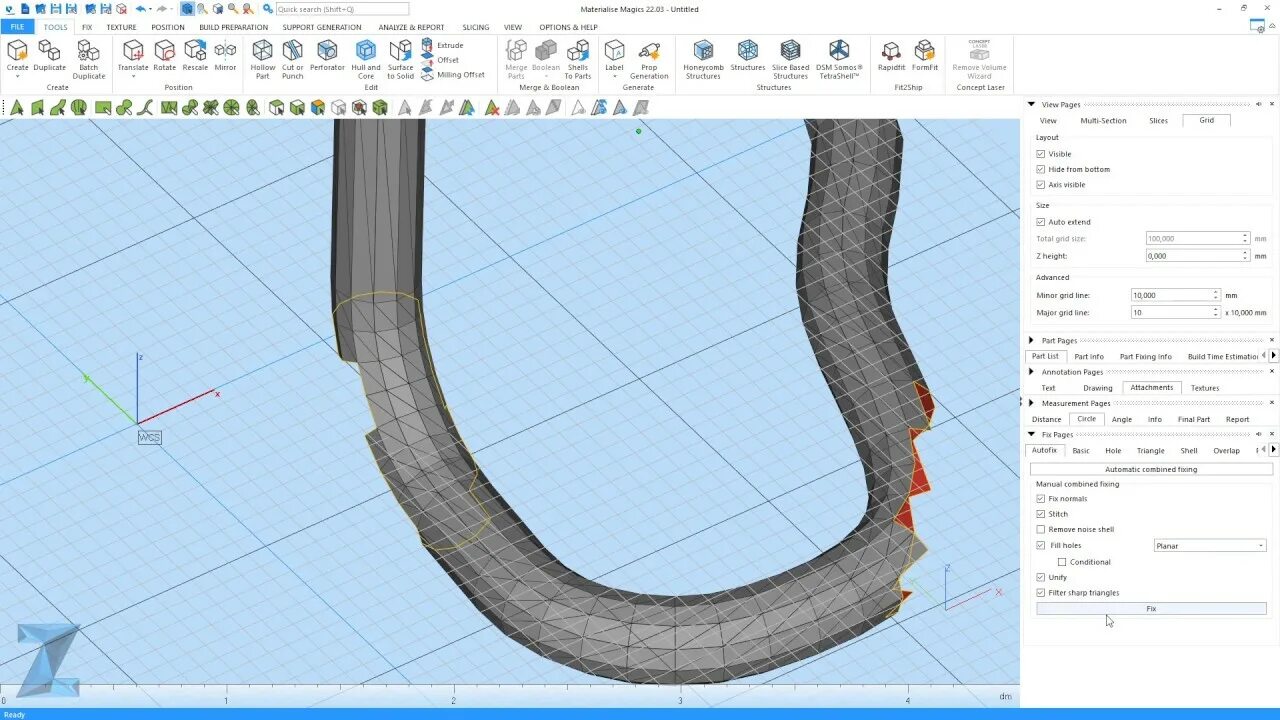The image size is (1280, 720).
Task: Activate the Rescale tool
Action: pyautogui.click(x=195, y=57)
